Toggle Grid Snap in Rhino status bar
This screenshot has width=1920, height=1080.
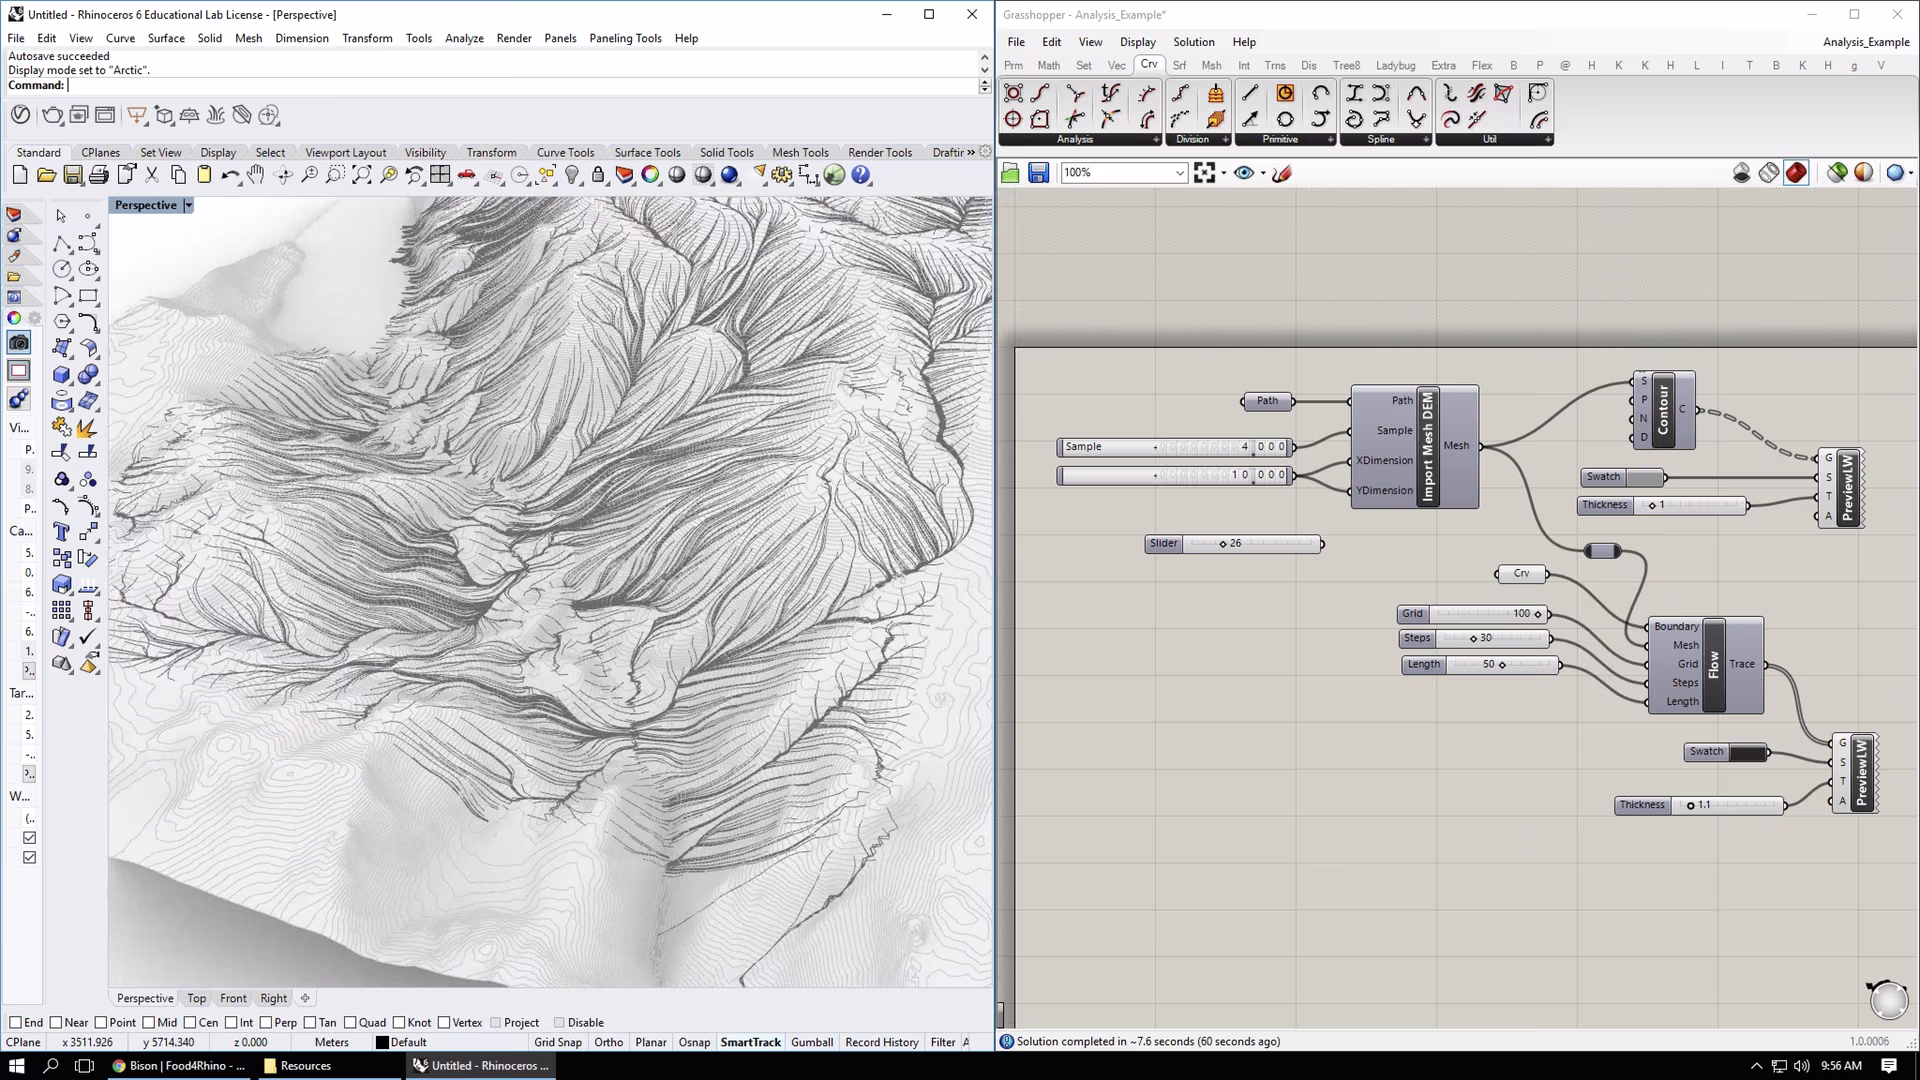[558, 1042]
